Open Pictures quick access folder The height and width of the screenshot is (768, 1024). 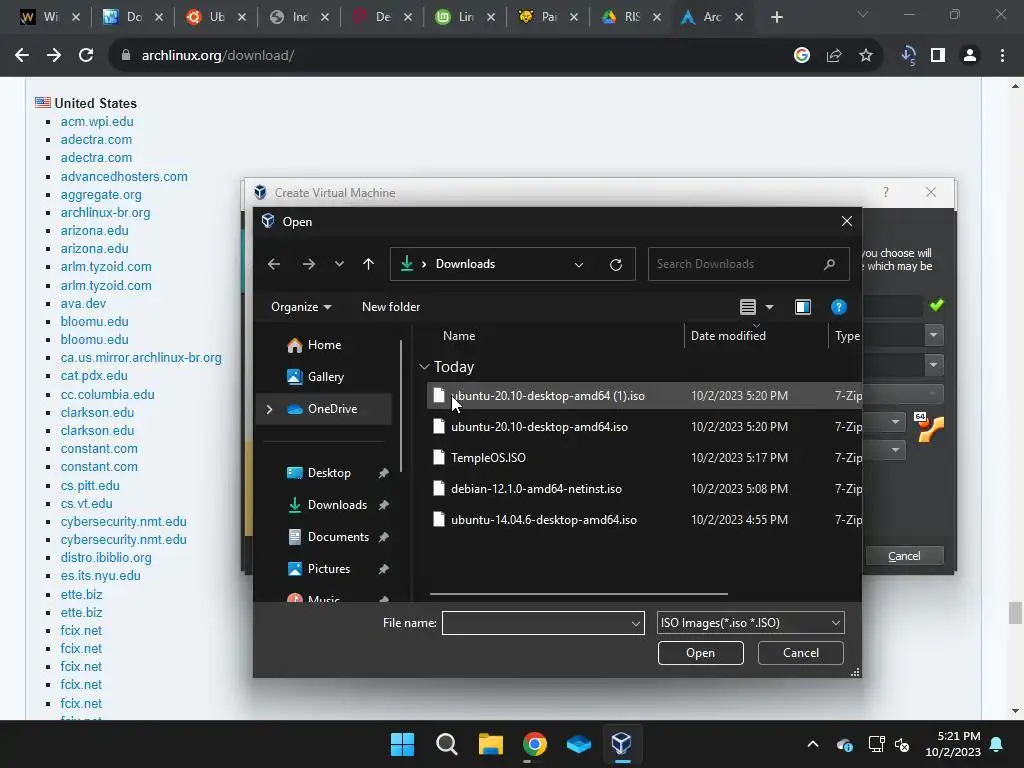[x=328, y=569]
